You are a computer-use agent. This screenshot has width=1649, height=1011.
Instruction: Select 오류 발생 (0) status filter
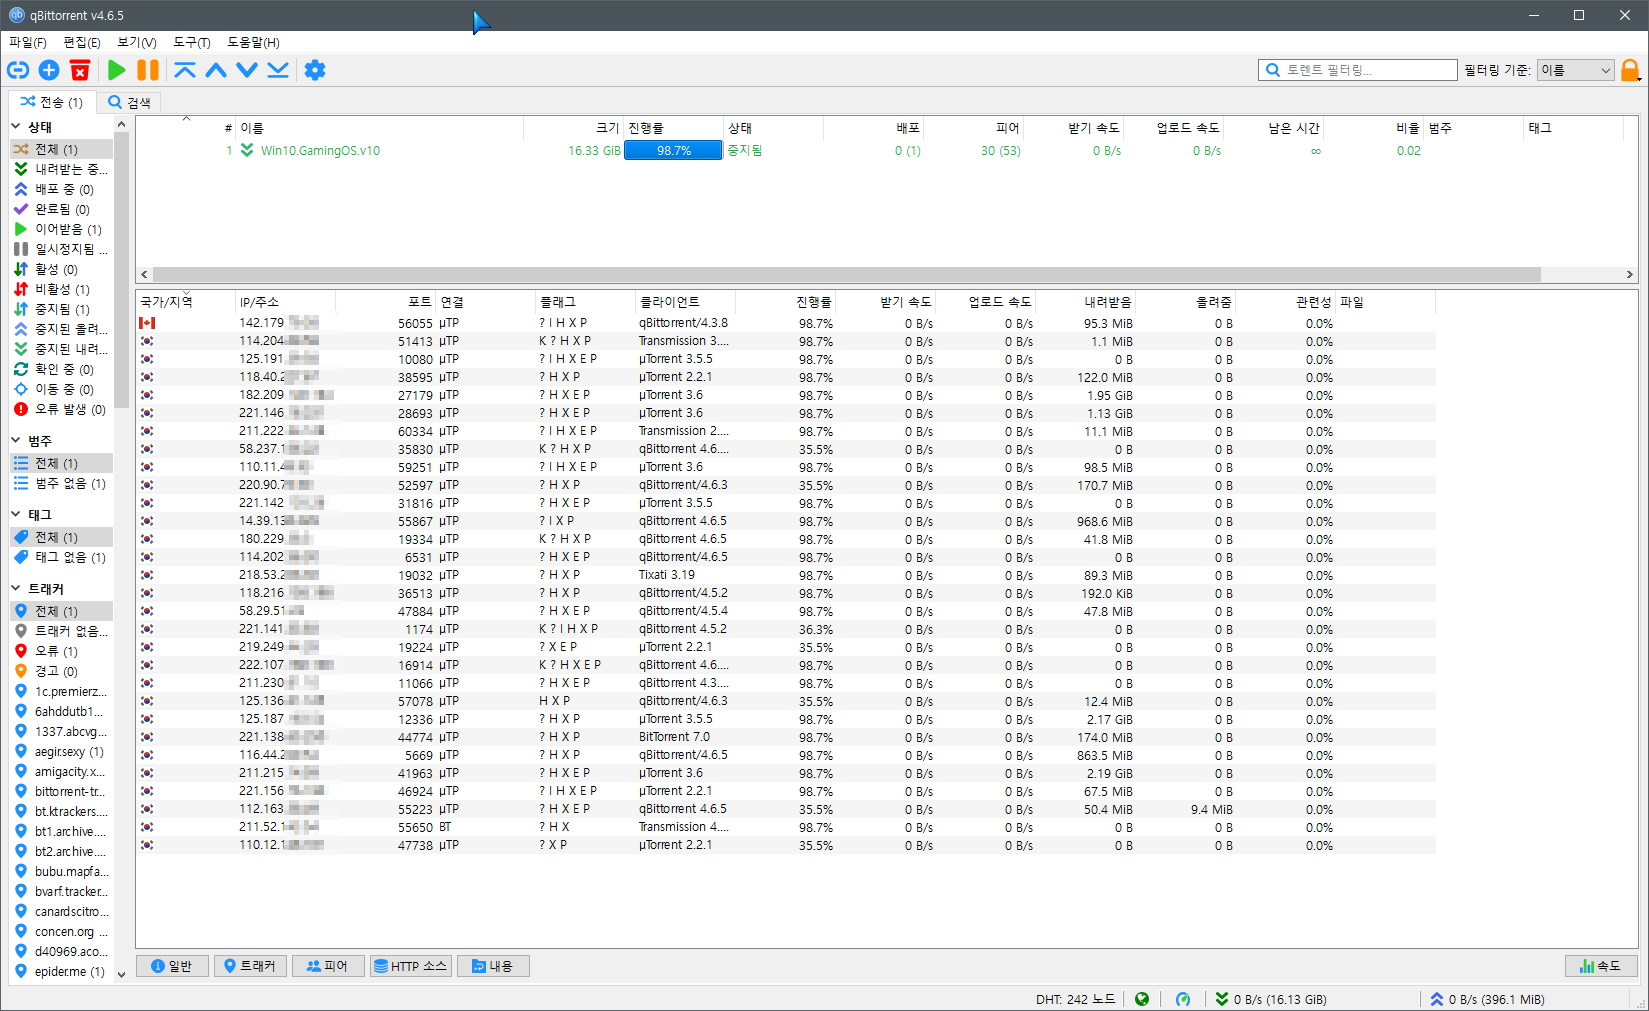(x=61, y=409)
